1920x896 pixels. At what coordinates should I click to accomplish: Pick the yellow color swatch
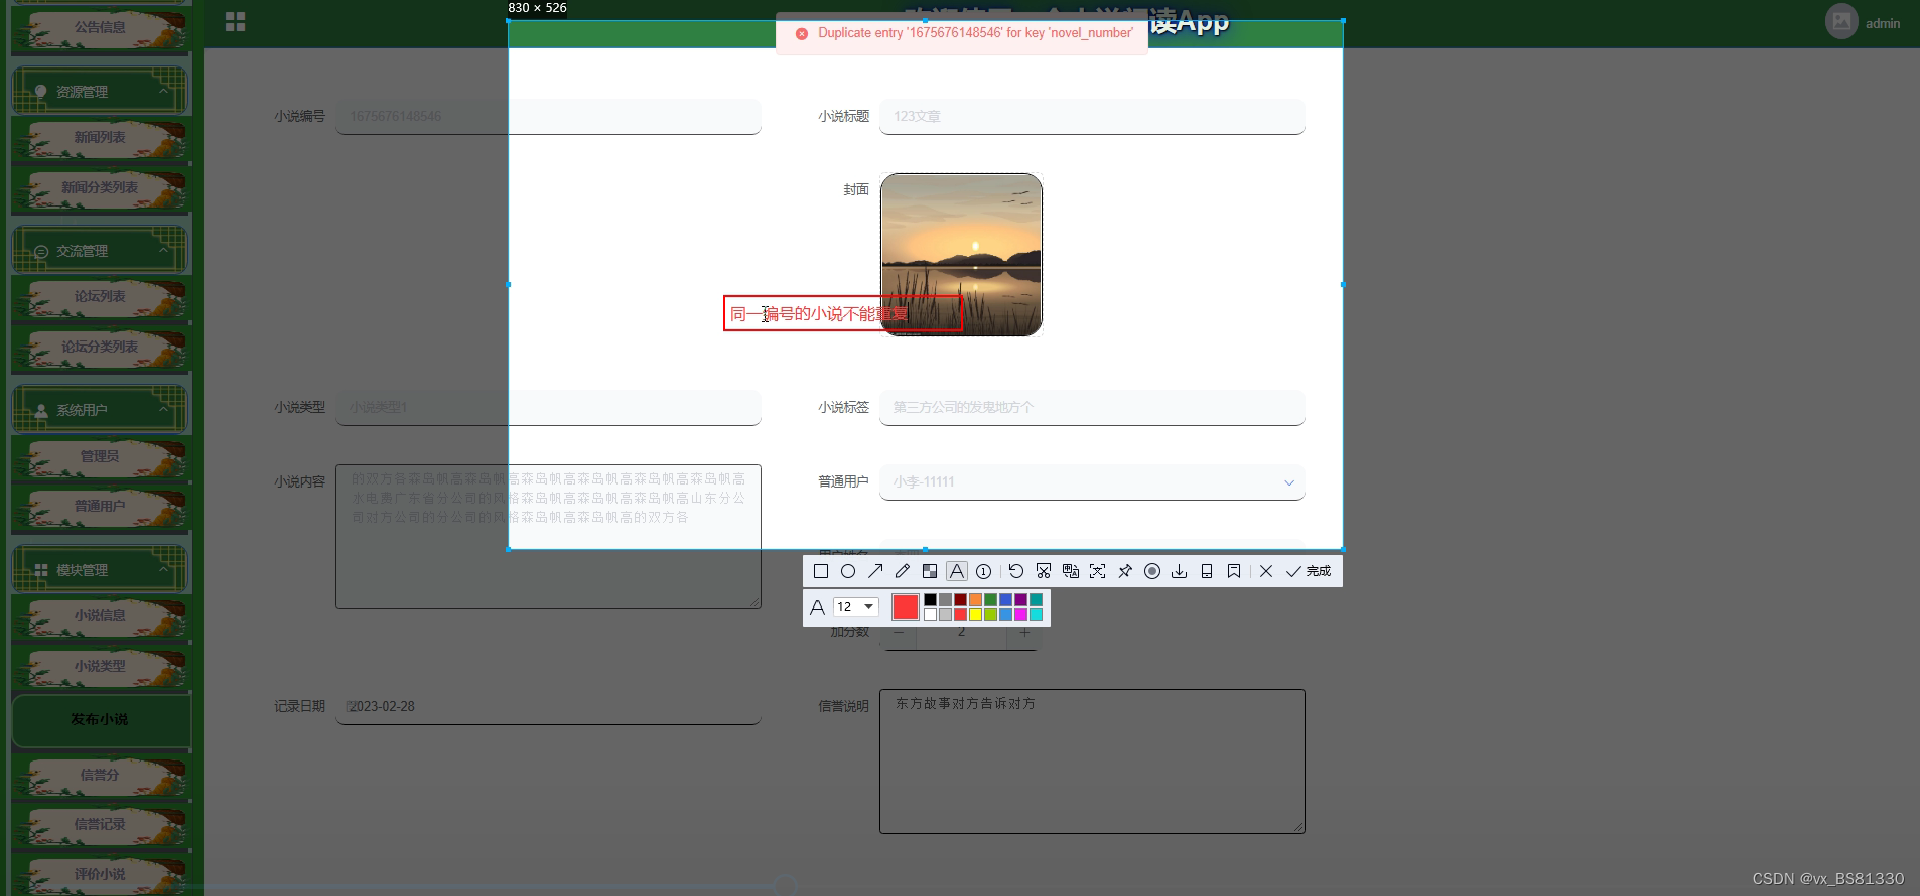coord(976,614)
